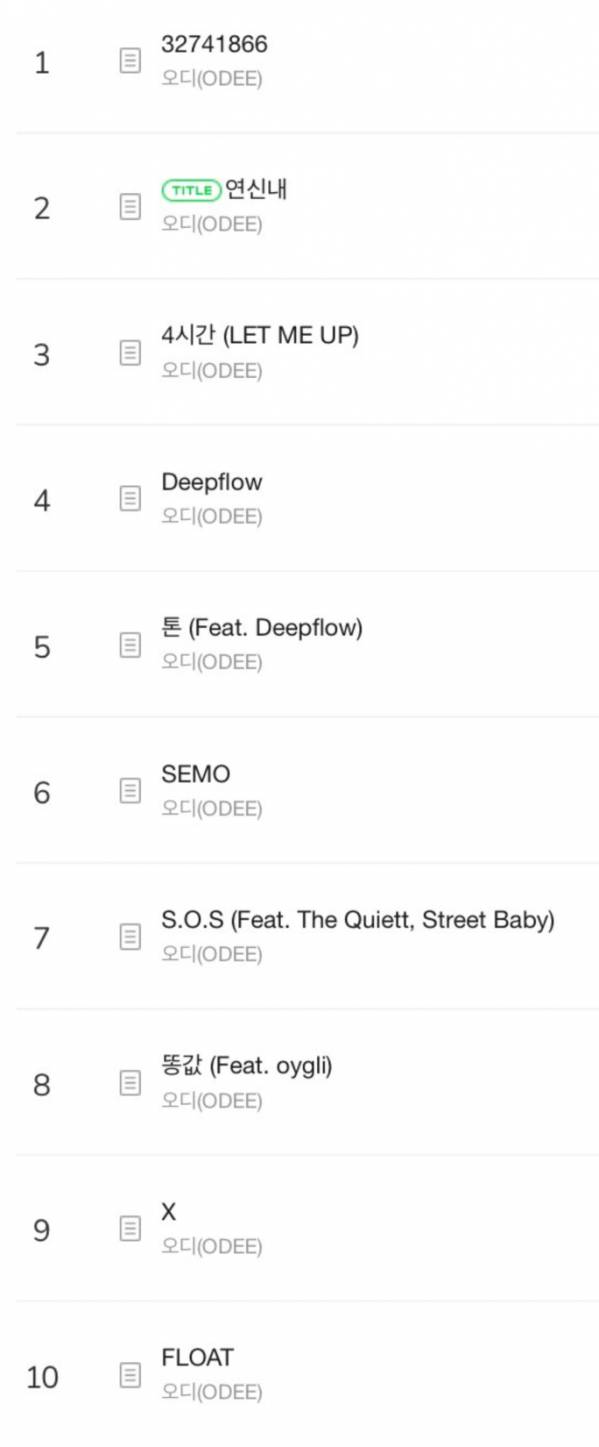
Task: Click artist 오디(ODEE) under track FLOAT
Action: click(x=212, y=1392)
